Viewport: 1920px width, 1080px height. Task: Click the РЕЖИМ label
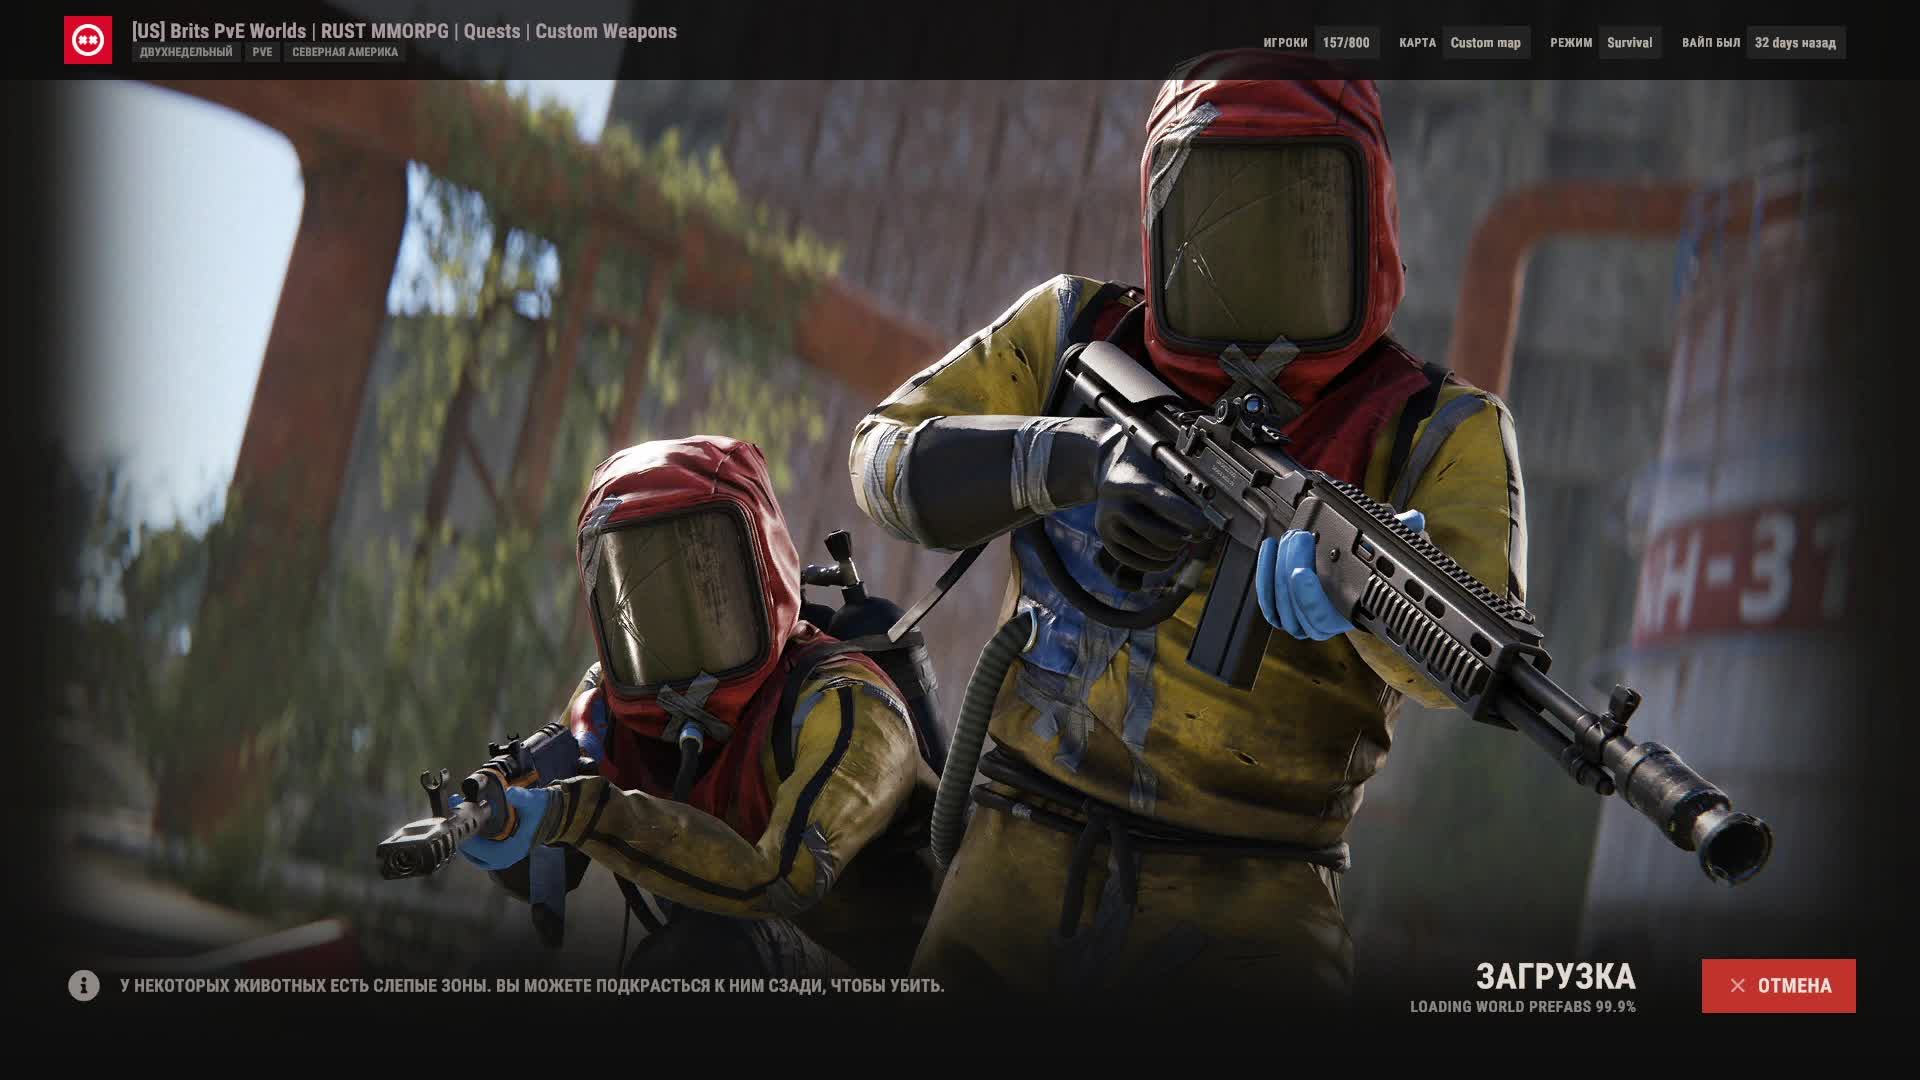(x=1571, y=43)
